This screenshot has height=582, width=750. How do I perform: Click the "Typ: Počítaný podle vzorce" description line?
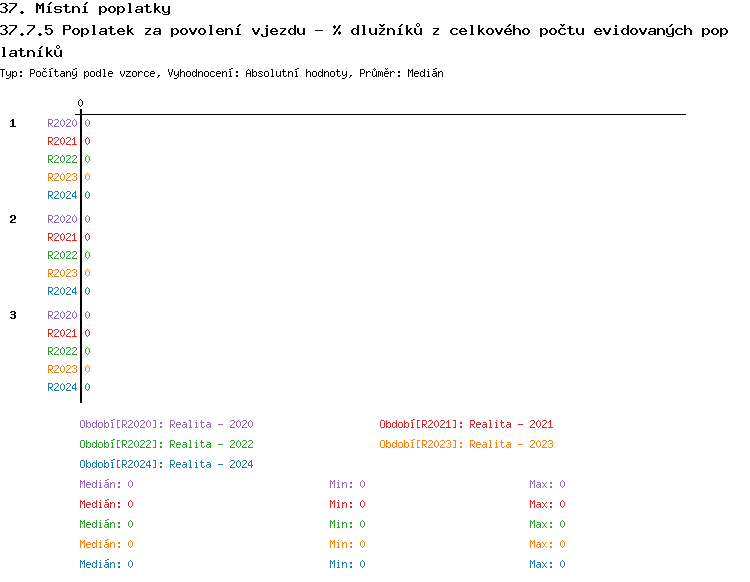pyautogui.click(x=222, y=74)
